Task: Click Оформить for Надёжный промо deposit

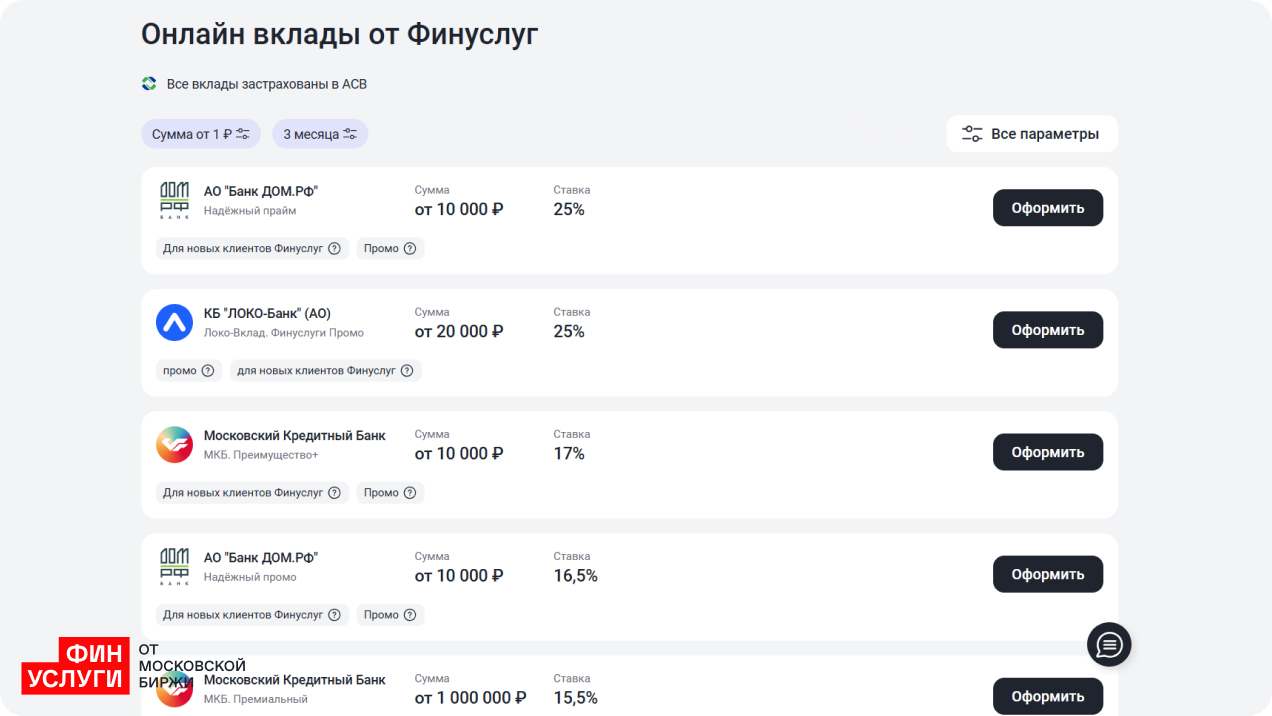Action: click(x=1048, y=574)
